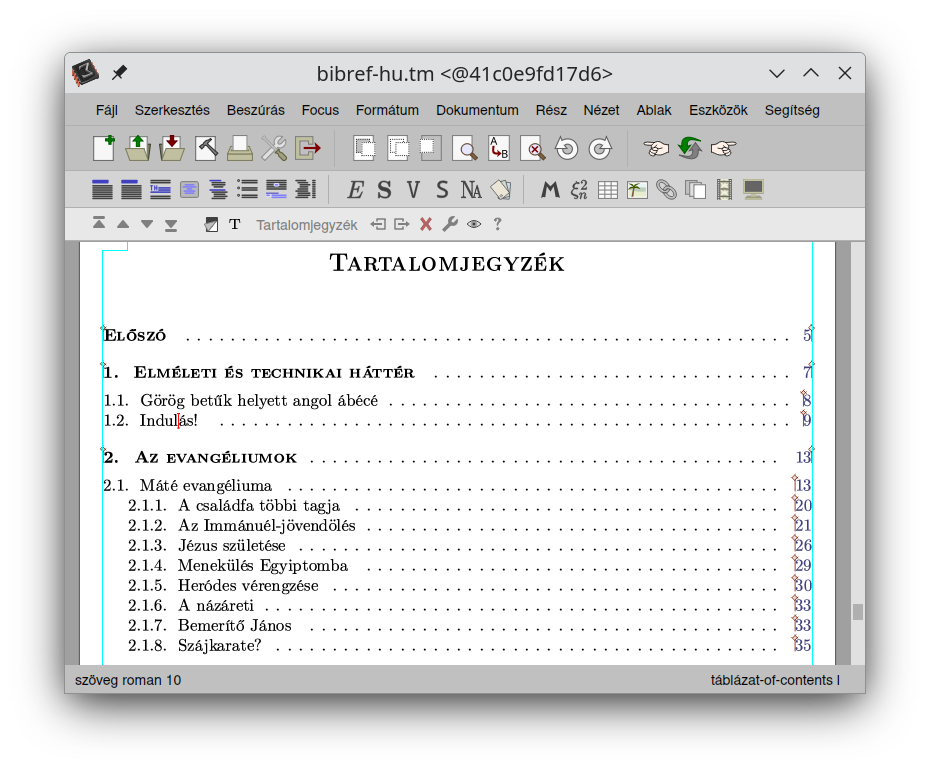Toggle strong bold S text style

384,190
